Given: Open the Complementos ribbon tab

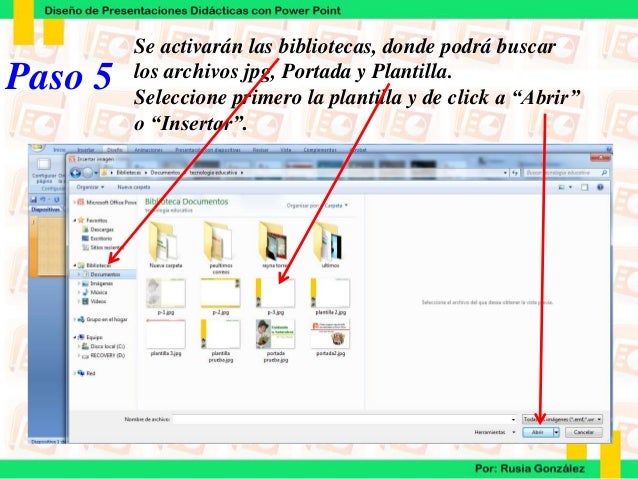Looking at the screenshot, I should (x=320, y=150).
